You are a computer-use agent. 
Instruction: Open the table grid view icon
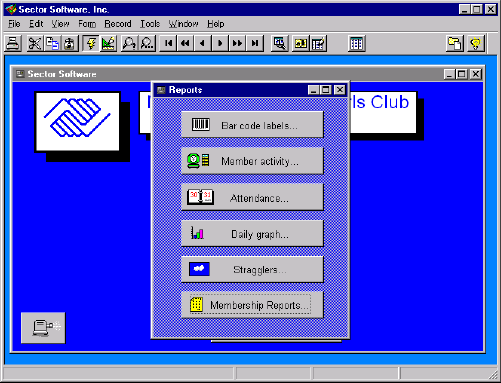[x=356, y=43]
